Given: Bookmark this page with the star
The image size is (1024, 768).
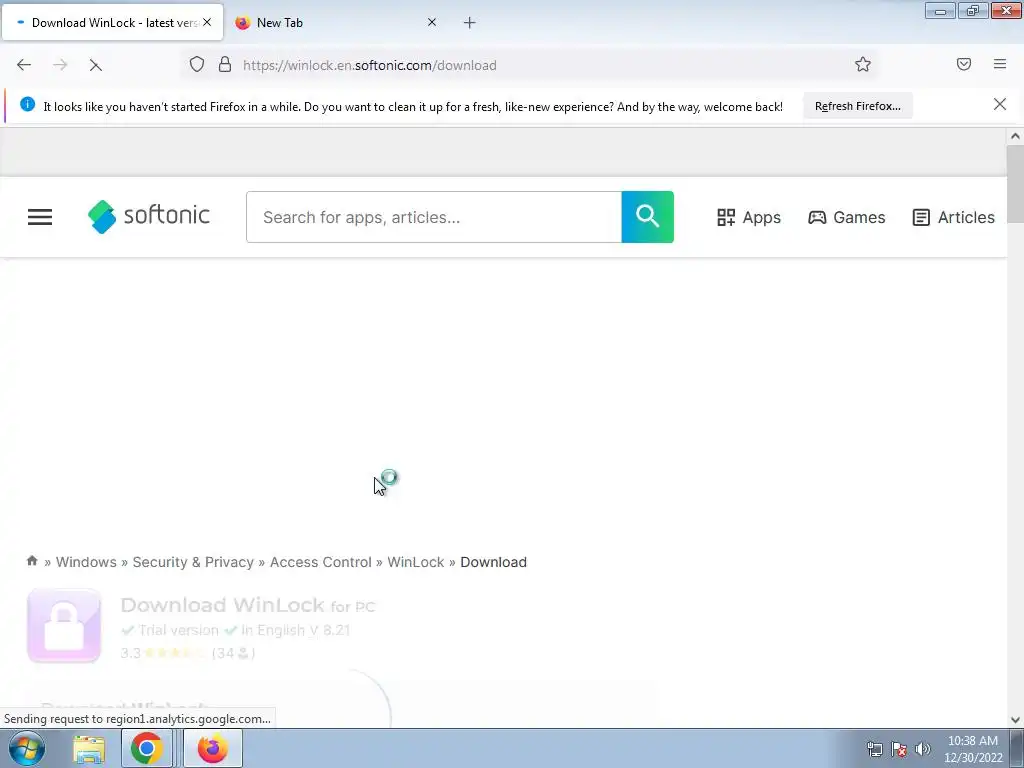Looking at the screenshot, I should click(x=863, y=64).
